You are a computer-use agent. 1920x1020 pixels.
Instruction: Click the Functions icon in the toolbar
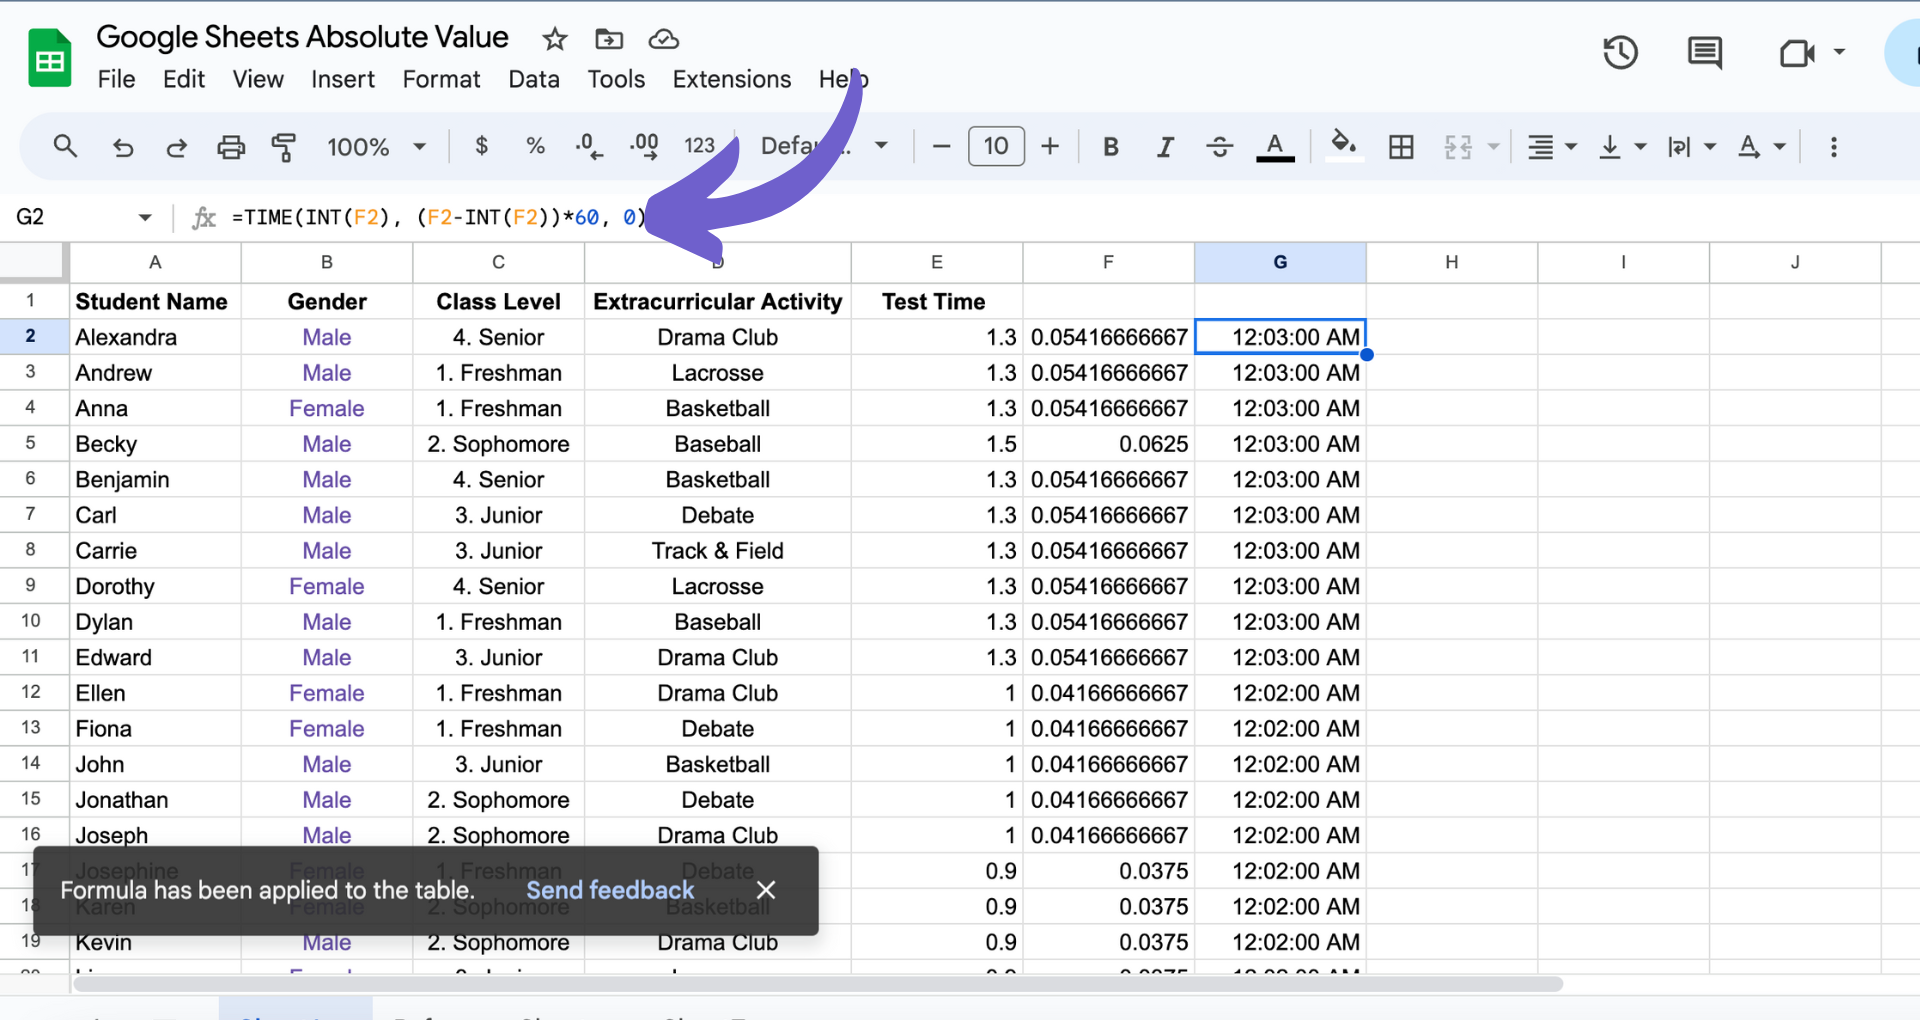point(204,217)
